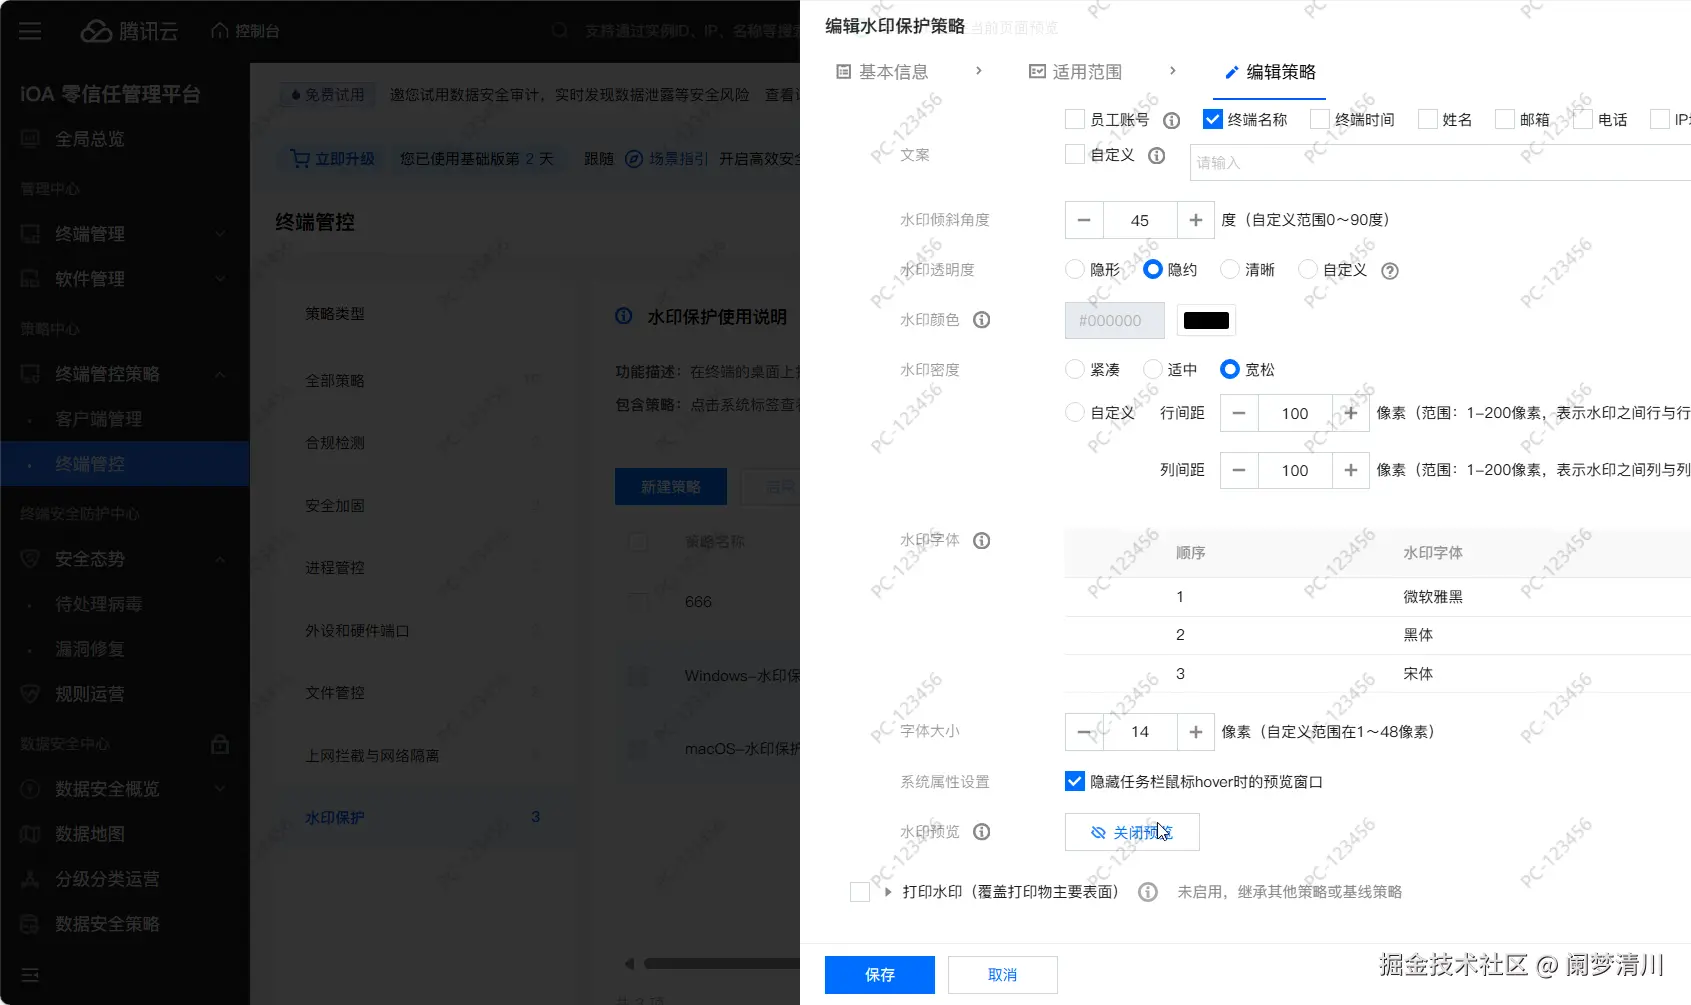Click the 取消 button

point(1002,975)
